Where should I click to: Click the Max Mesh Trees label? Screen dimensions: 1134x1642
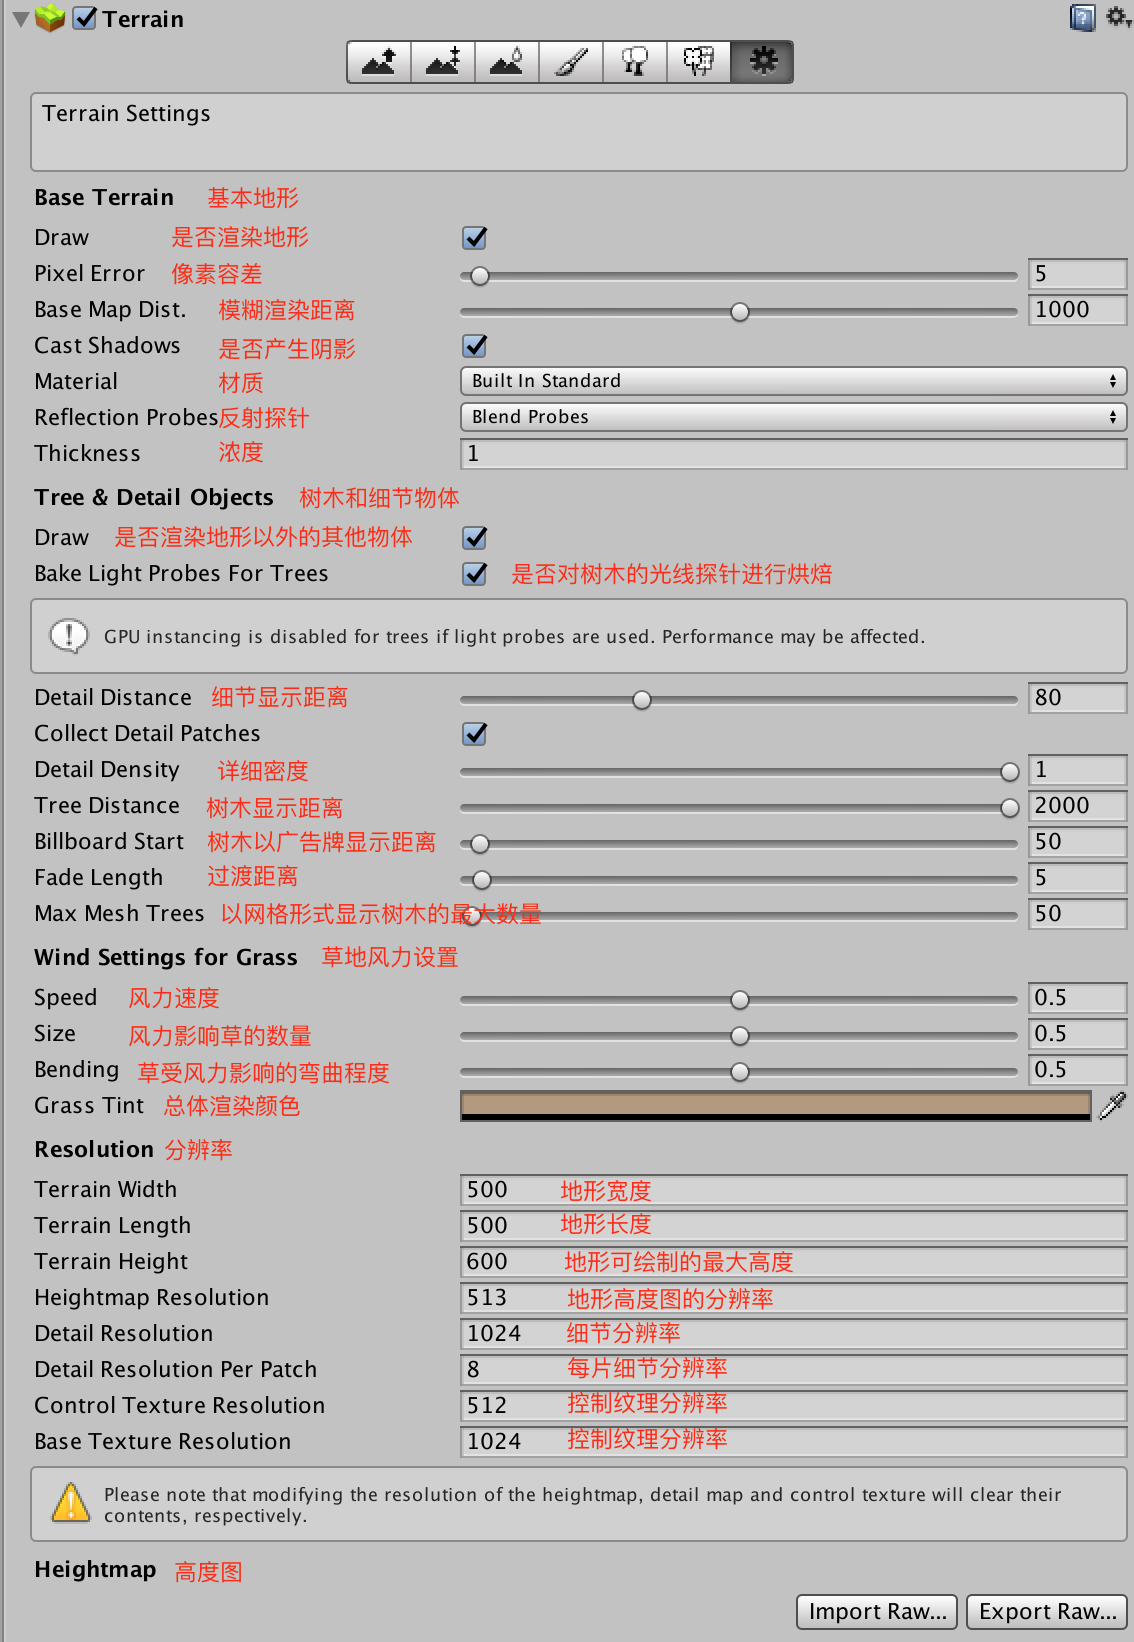pyautogui.click(x=119, y=914)
